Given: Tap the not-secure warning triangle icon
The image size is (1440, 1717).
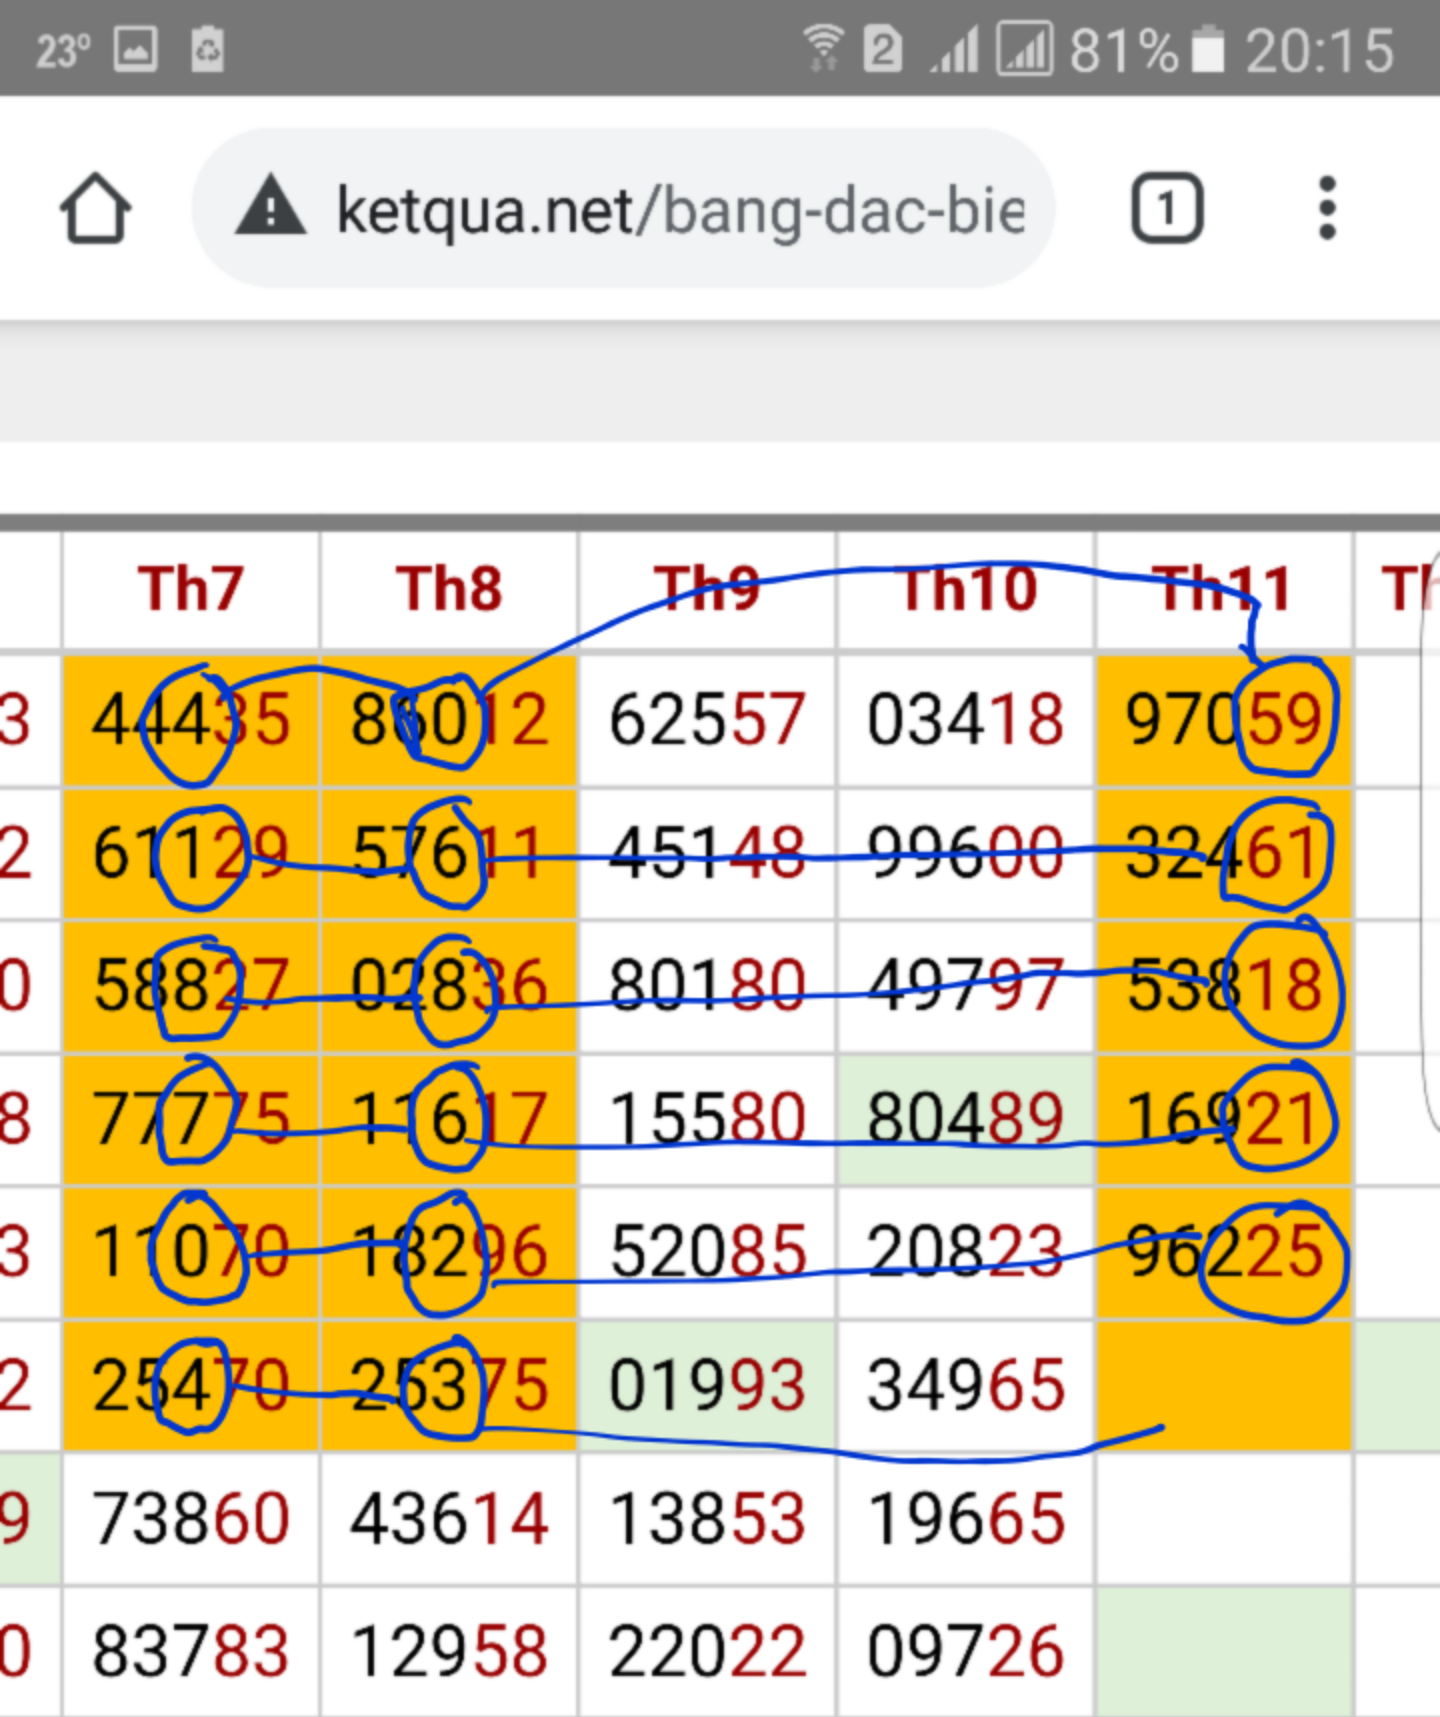Looking at the screenshot, I should (270, 209).
